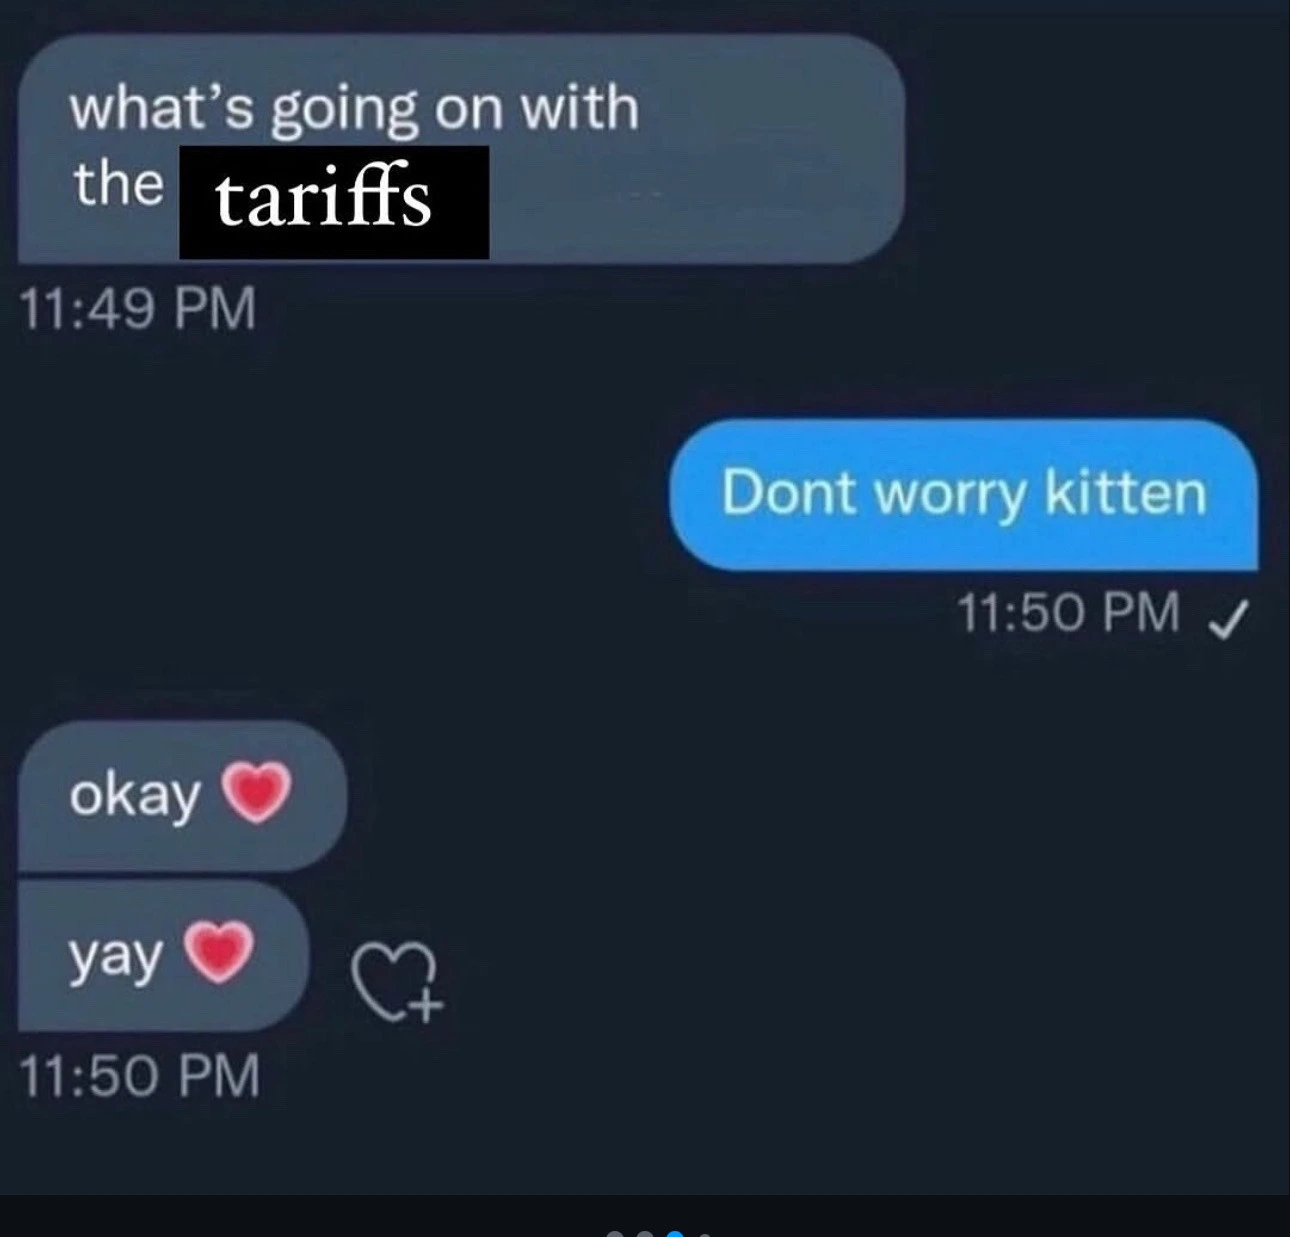Image resolution: width=1290 pixels, height=1237 pixels.
Task: Click the sent checkmark next to 11:50 PM
Action: pyautogui.click(x=1227, y=621)
